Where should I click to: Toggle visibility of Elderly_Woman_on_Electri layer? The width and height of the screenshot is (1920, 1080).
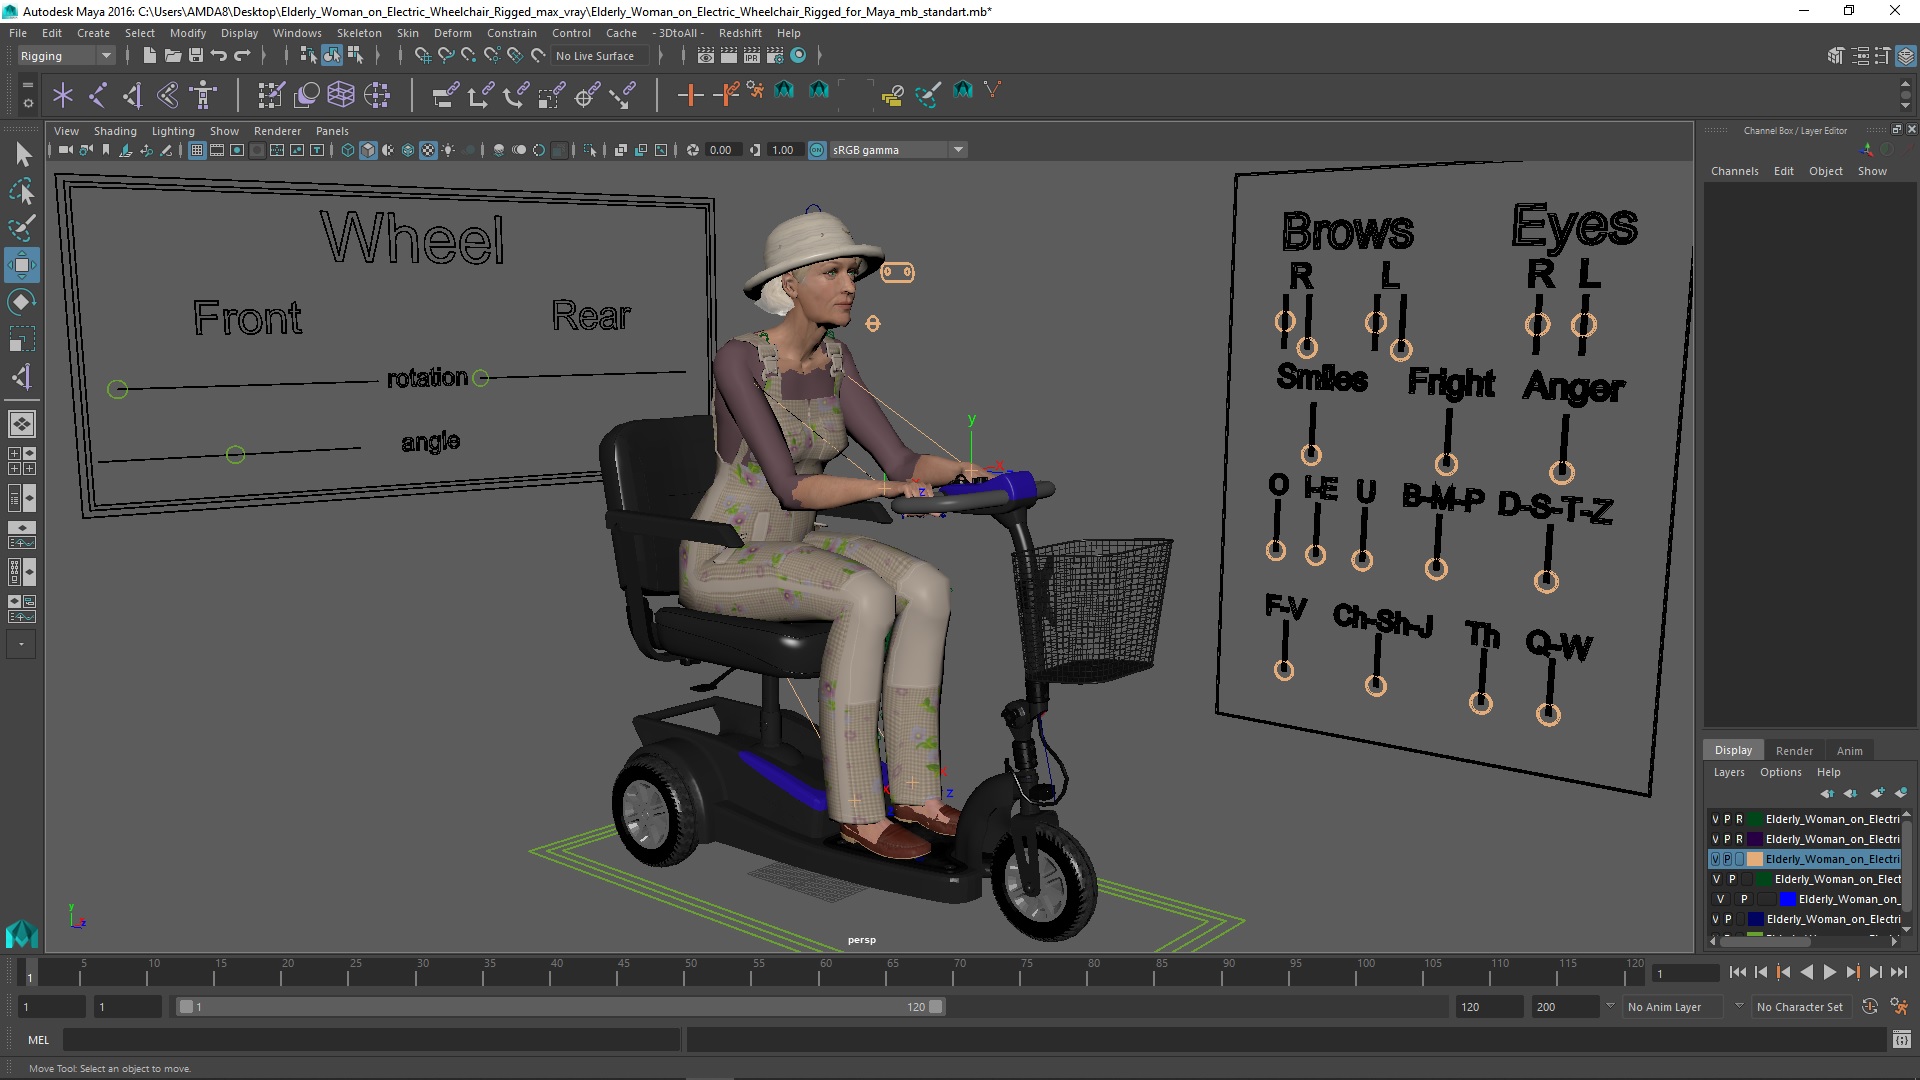(x=1714, y=858)
